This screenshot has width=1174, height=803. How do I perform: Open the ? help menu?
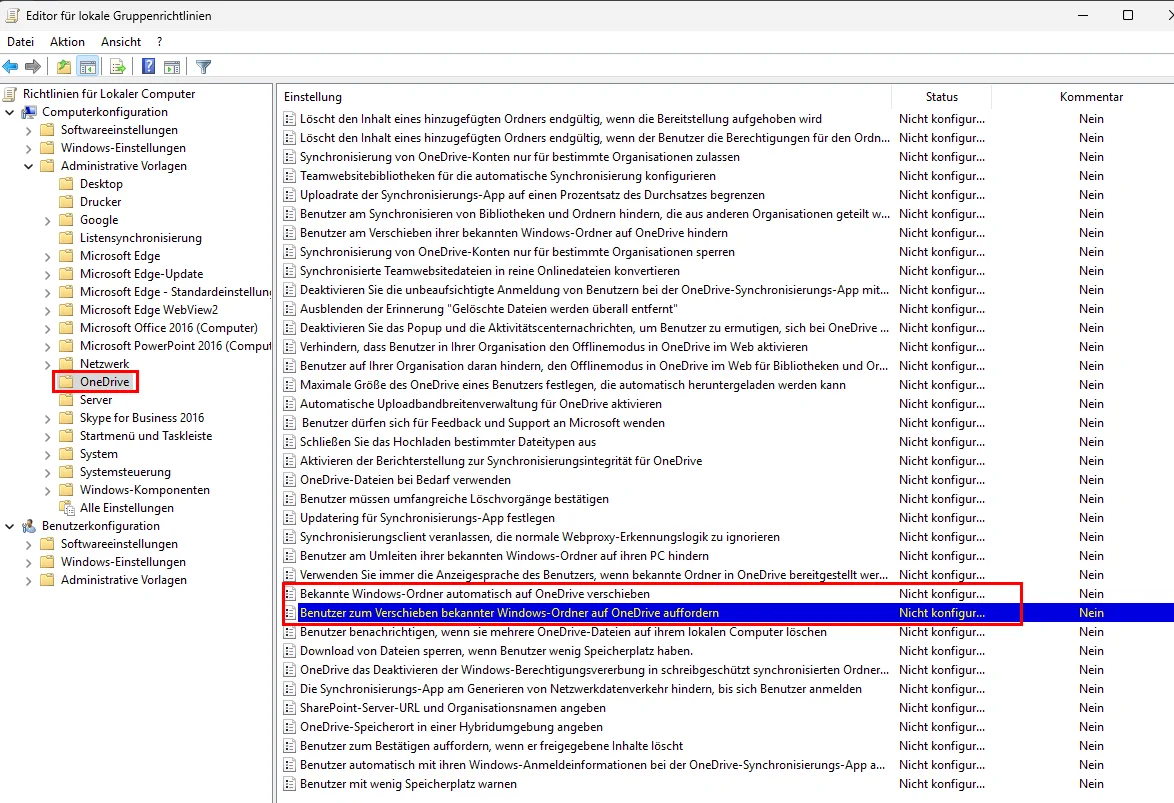point(159,42)
